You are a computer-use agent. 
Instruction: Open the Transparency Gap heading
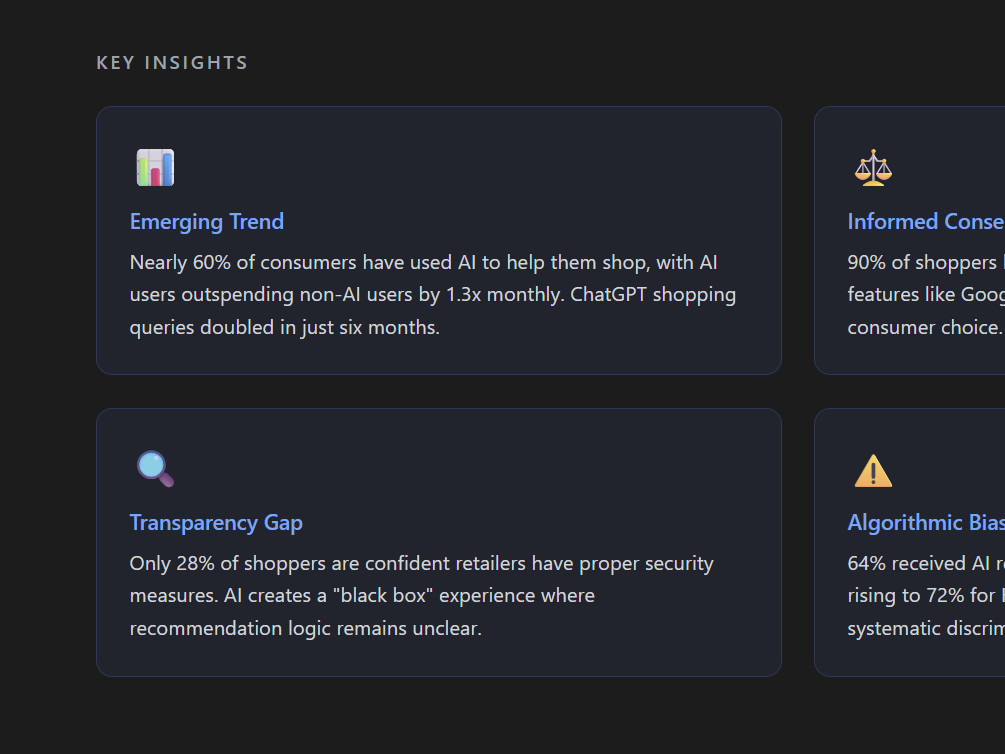tap(216, 523)
